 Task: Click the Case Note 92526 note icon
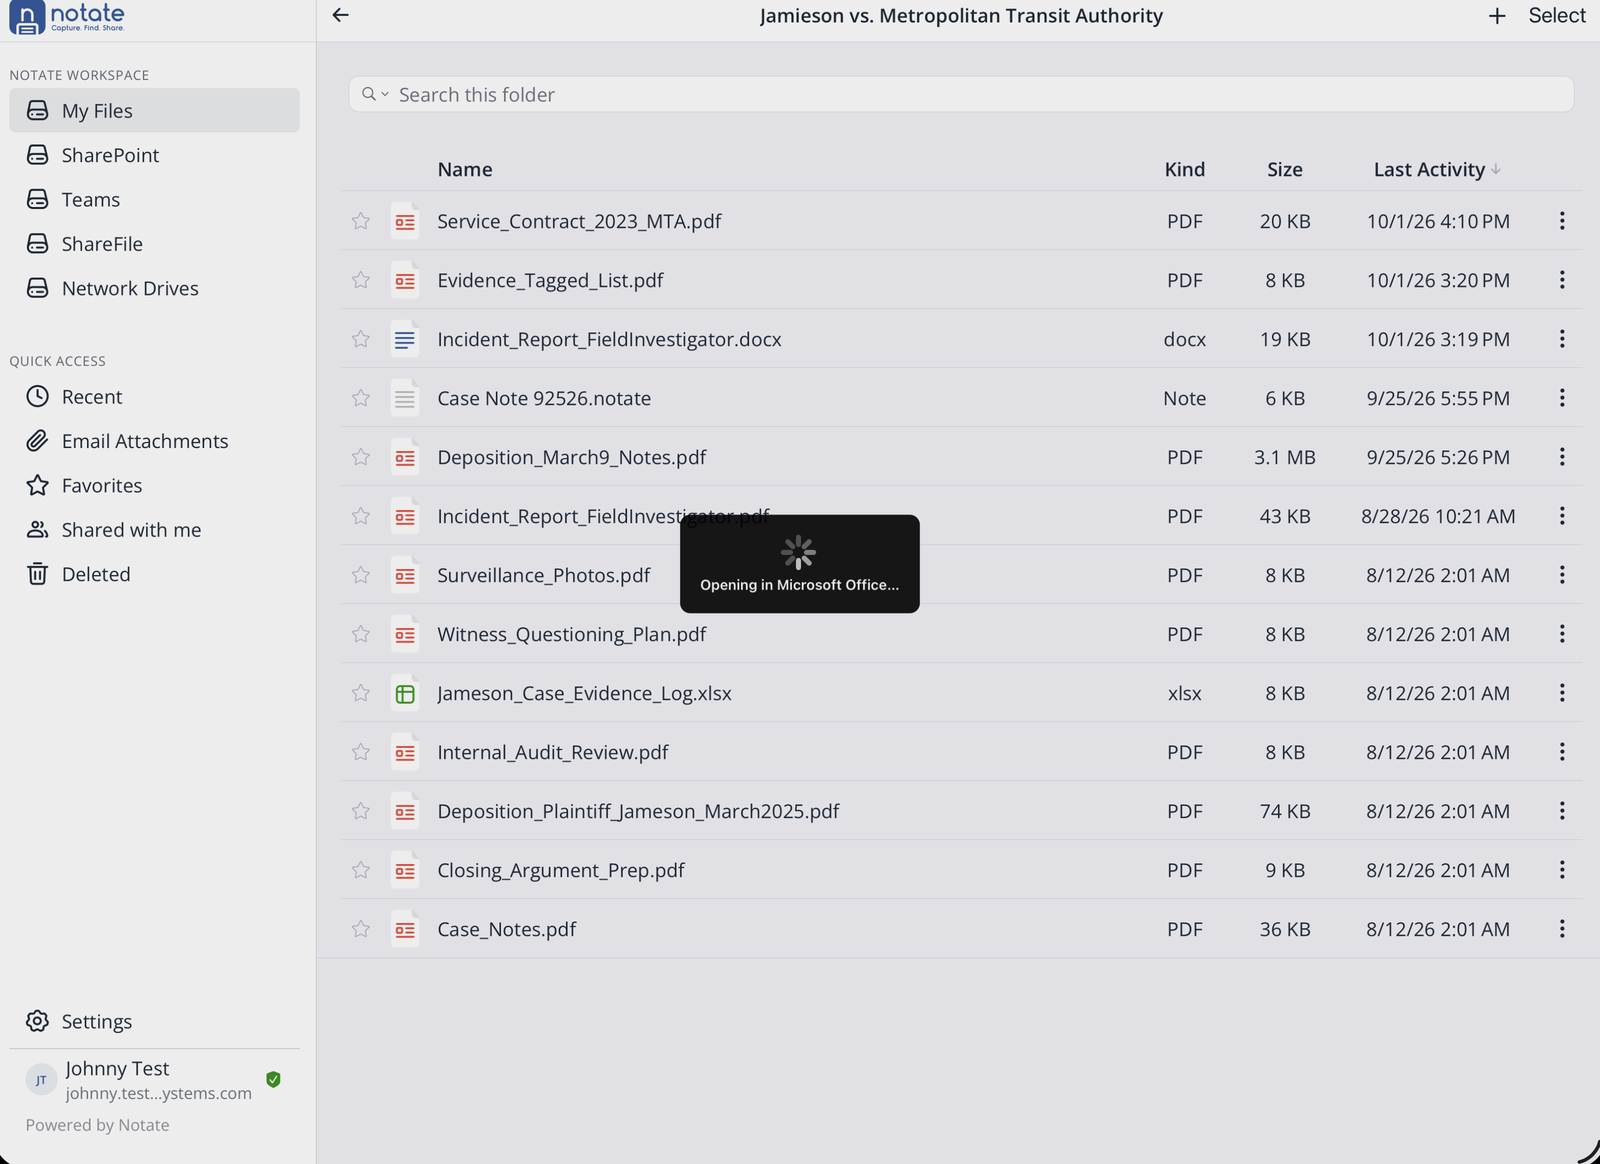click(404, 398)
